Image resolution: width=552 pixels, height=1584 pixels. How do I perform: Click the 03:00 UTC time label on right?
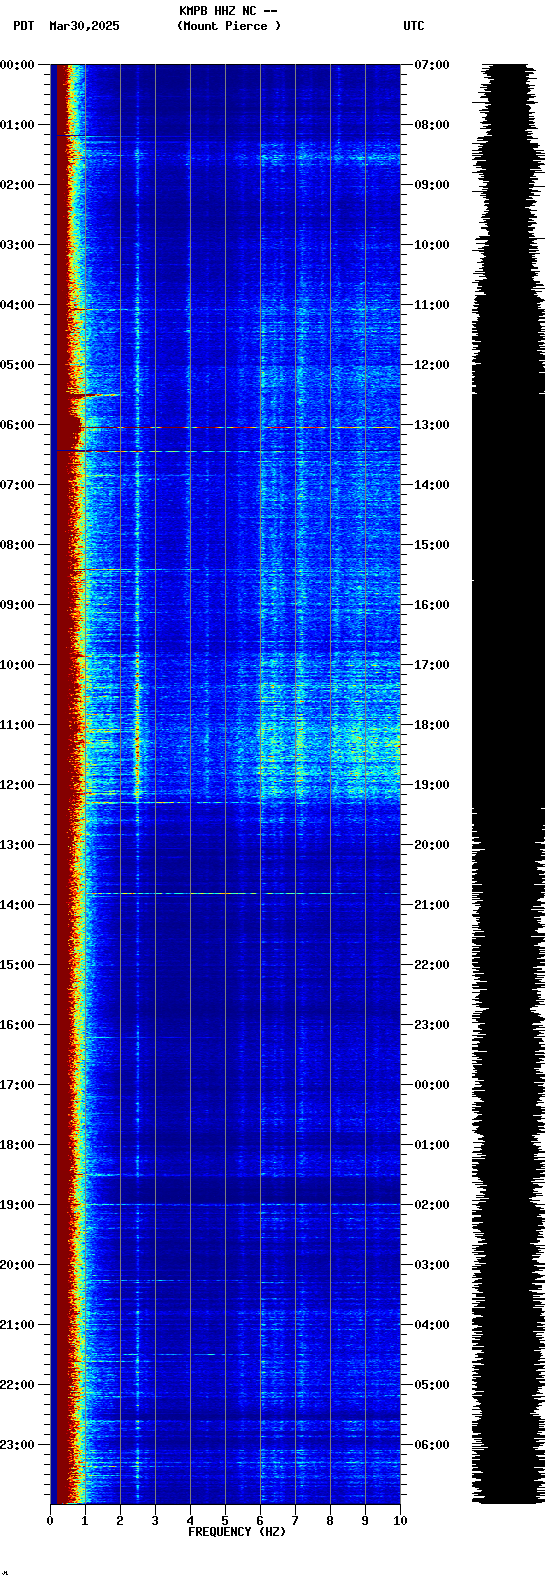tap(432, 1265)
